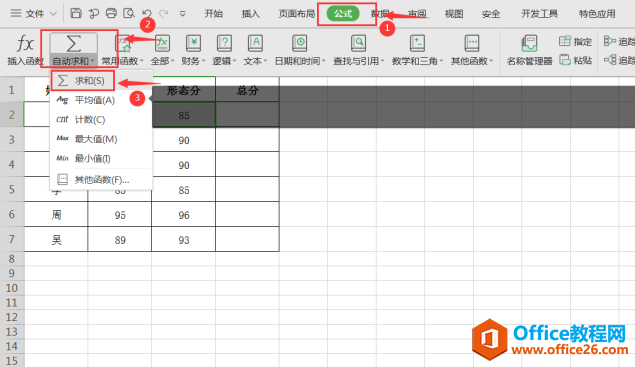Viewport: 635px width, 367px height.
Task: Open the 逻辑 logical functions icon
Action: coord(224,43)
